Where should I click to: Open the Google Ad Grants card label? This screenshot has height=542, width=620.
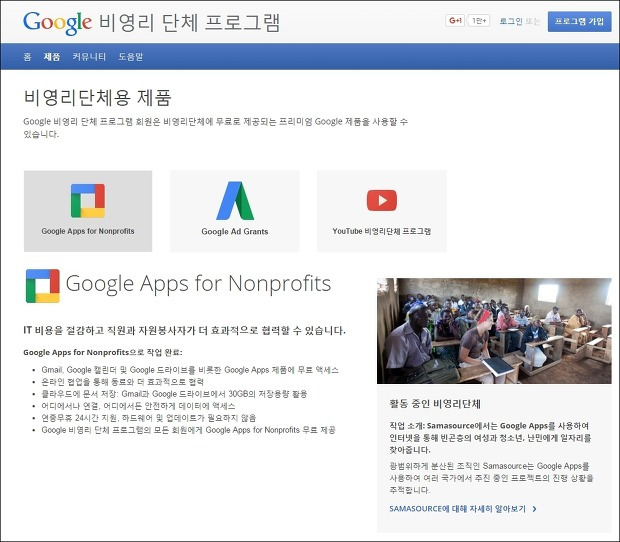pos(235,231)
